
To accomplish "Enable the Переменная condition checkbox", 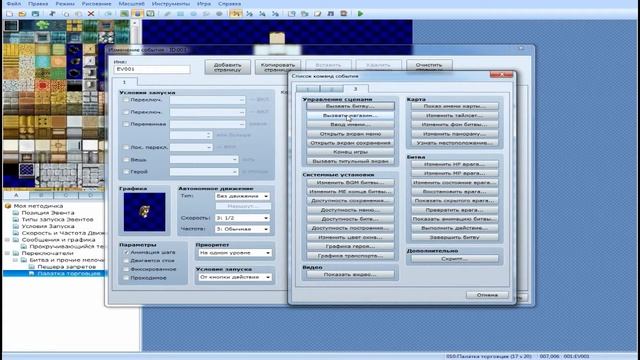I will pyautogui.click(x=126, y=124).
